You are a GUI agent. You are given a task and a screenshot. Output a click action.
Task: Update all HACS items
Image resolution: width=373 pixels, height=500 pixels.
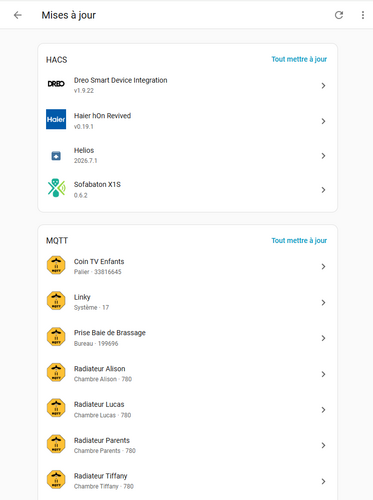pos(299,59)
